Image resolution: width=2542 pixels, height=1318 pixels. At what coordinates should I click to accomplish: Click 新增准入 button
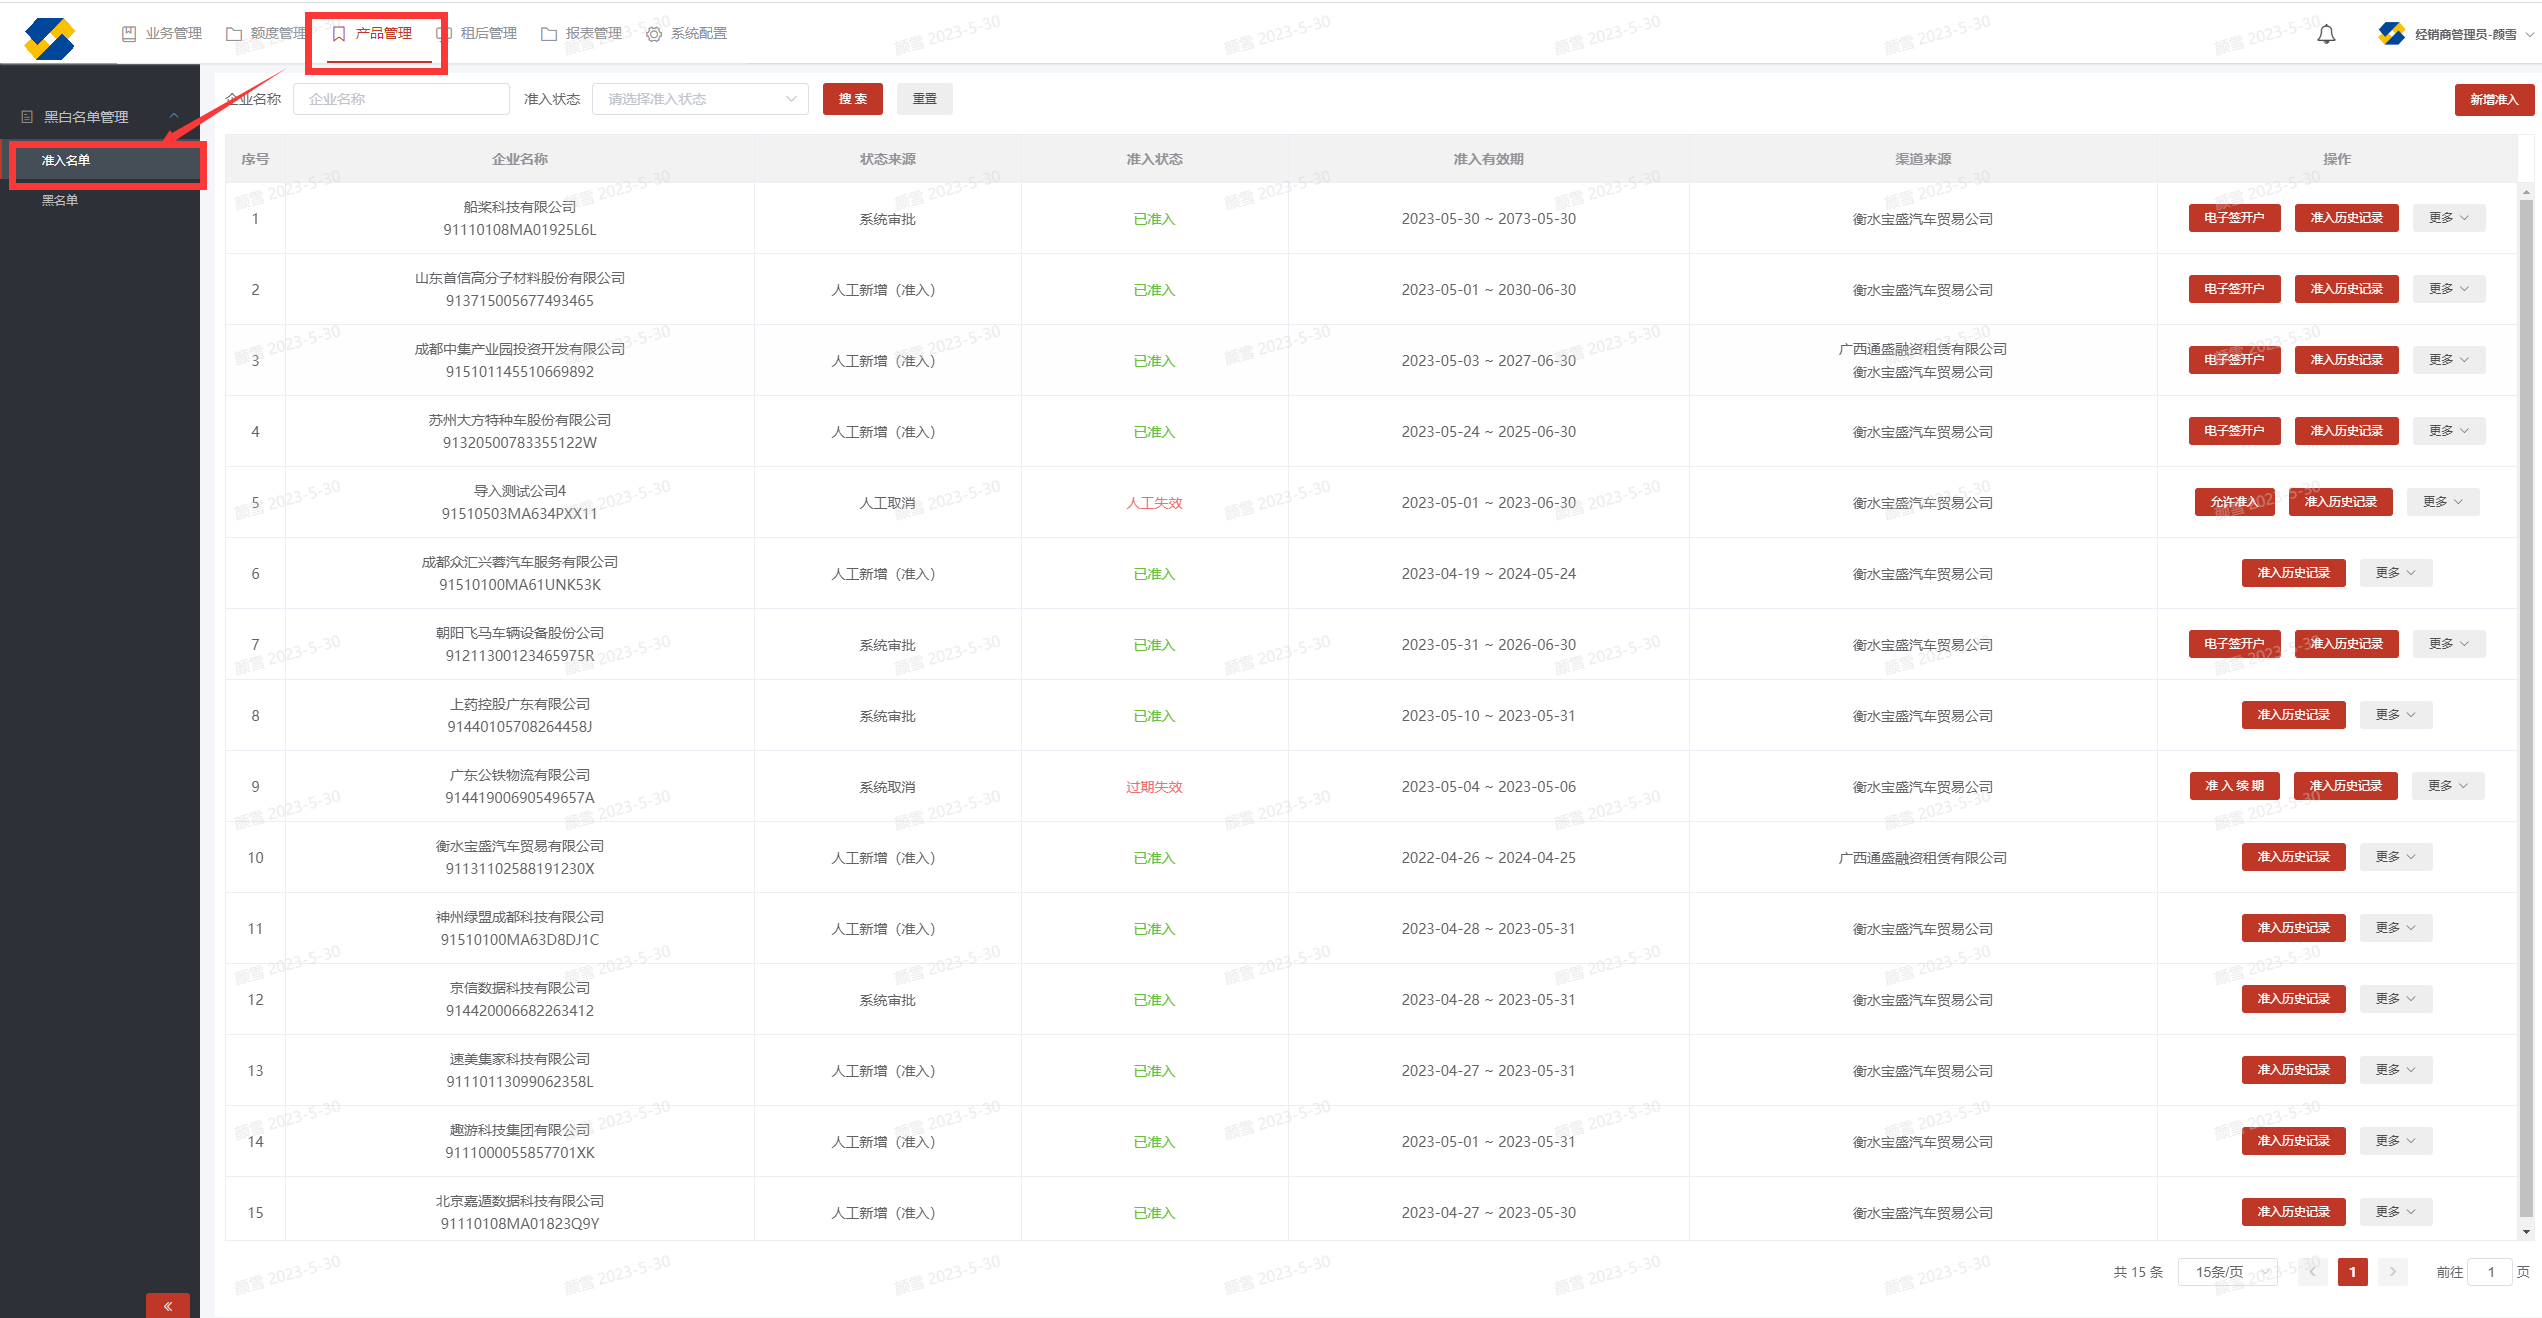point(2493,99)
